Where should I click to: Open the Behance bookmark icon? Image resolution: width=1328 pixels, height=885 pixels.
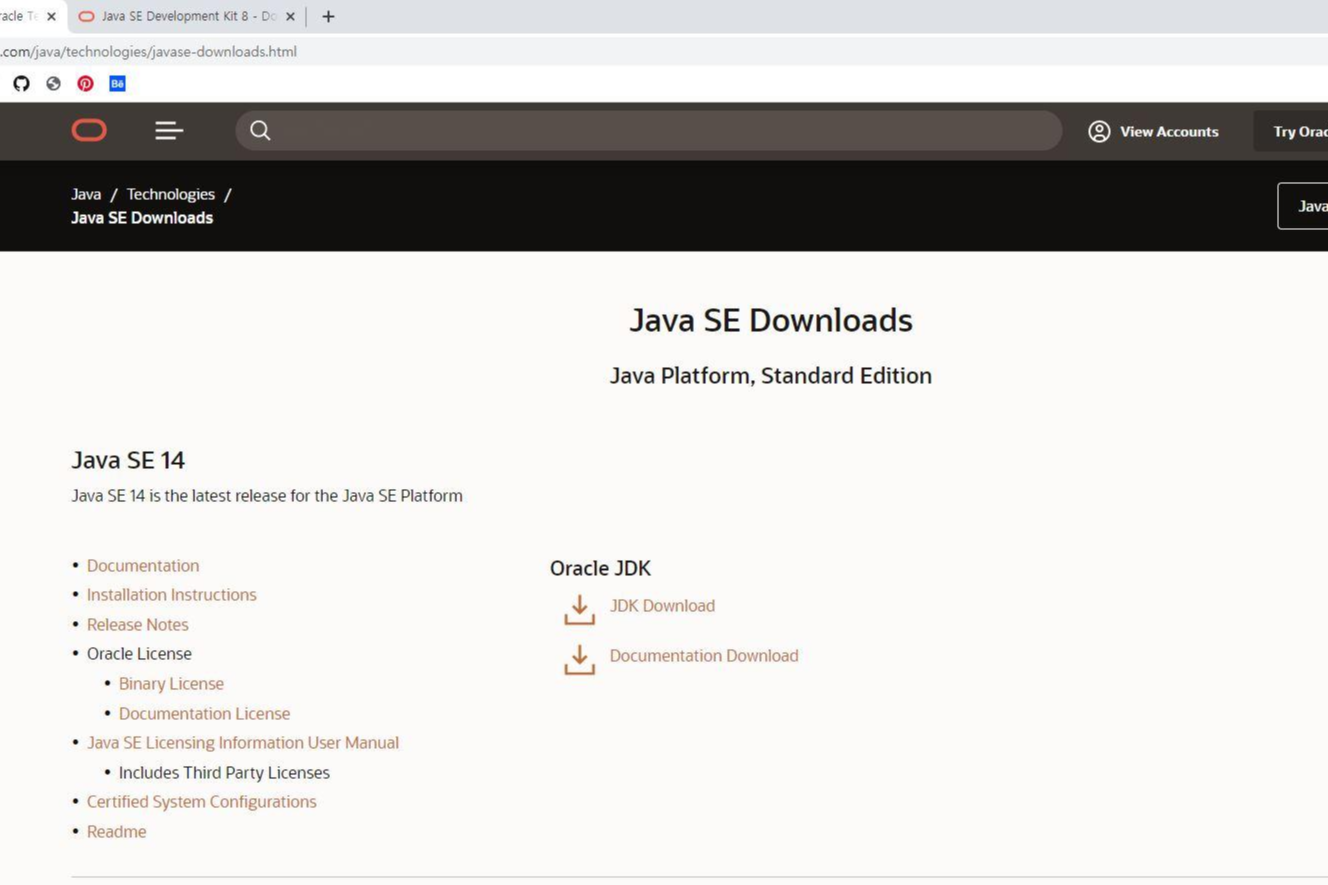(117, 84)
